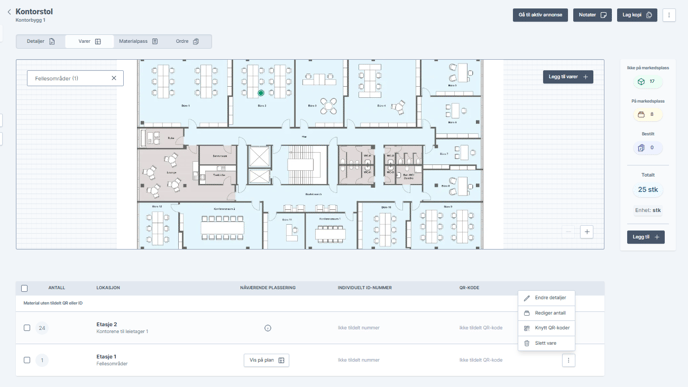The image size is (688, 387).
Task: Switch to the Detaljer tab
Action: [x=41, y=41]
